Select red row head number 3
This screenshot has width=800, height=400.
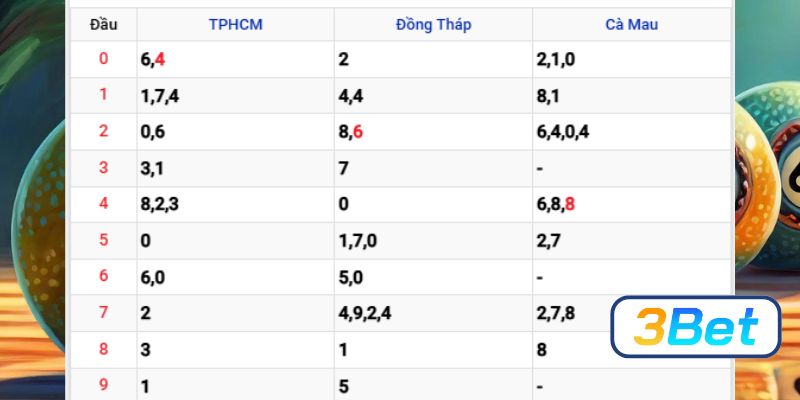pyautogui.click(x=103, y=168)
